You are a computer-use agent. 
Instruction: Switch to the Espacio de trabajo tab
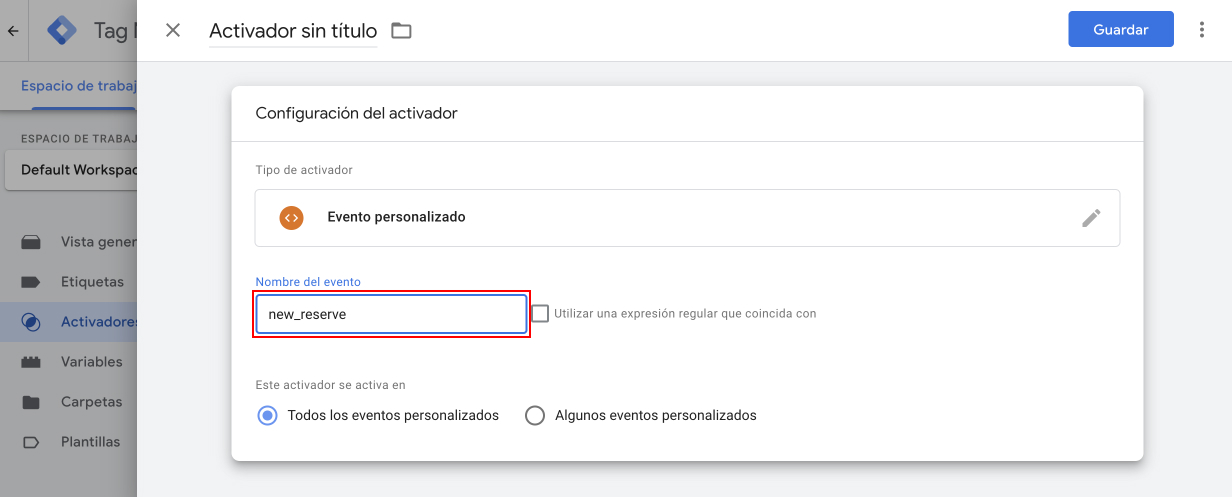[78, 86]
